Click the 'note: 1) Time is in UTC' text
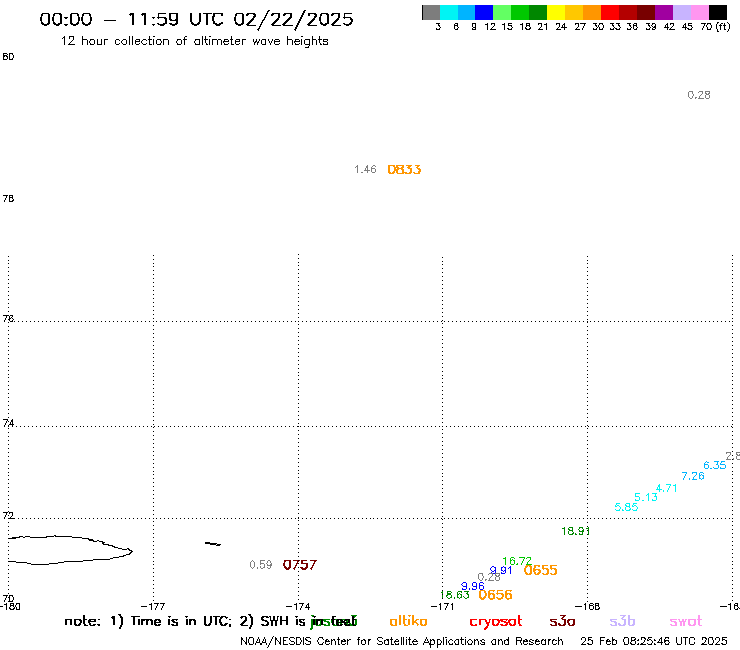The image size is (740, 650). point(148,621)
